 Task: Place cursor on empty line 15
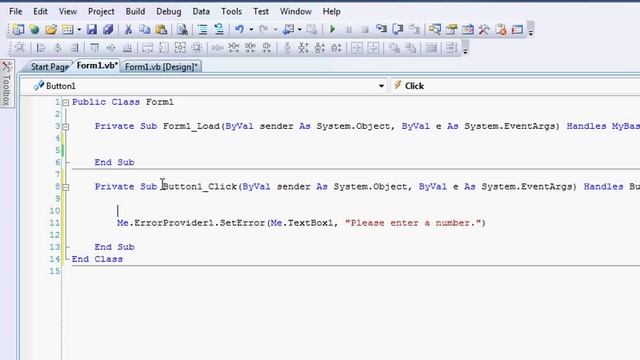(x=351, y=271)
